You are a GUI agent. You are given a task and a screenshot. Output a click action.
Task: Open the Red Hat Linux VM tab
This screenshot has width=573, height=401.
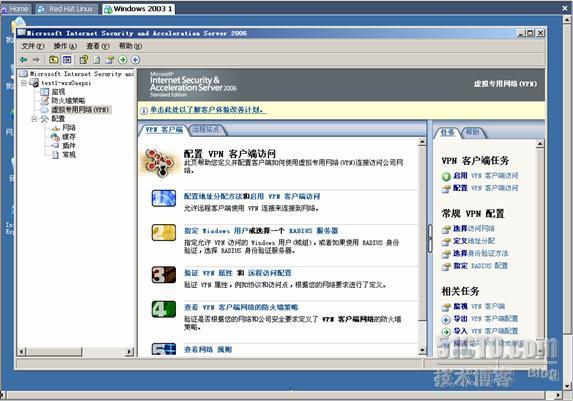coord(67,9)
